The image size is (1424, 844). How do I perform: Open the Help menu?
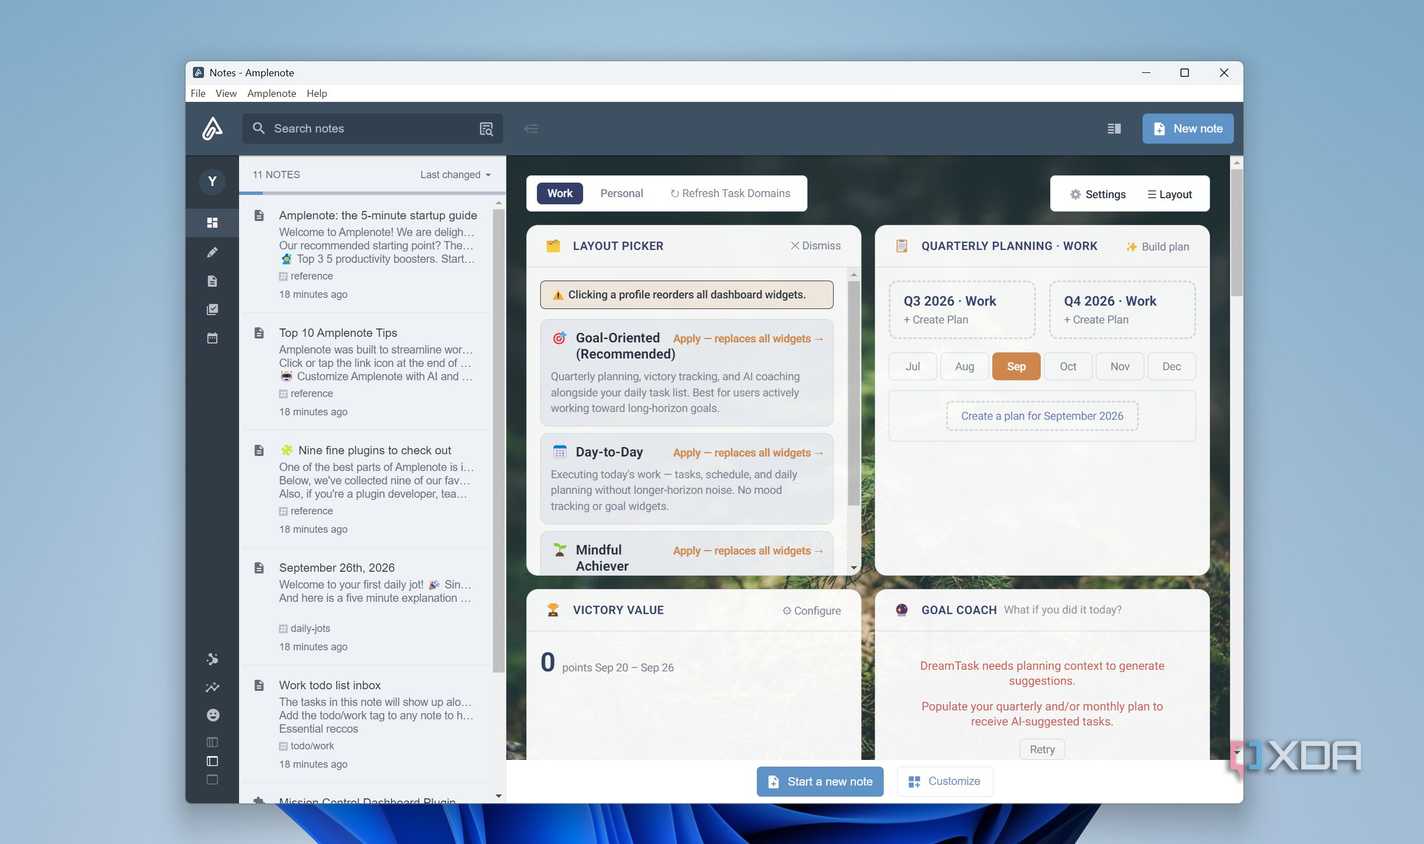point(317,93)
